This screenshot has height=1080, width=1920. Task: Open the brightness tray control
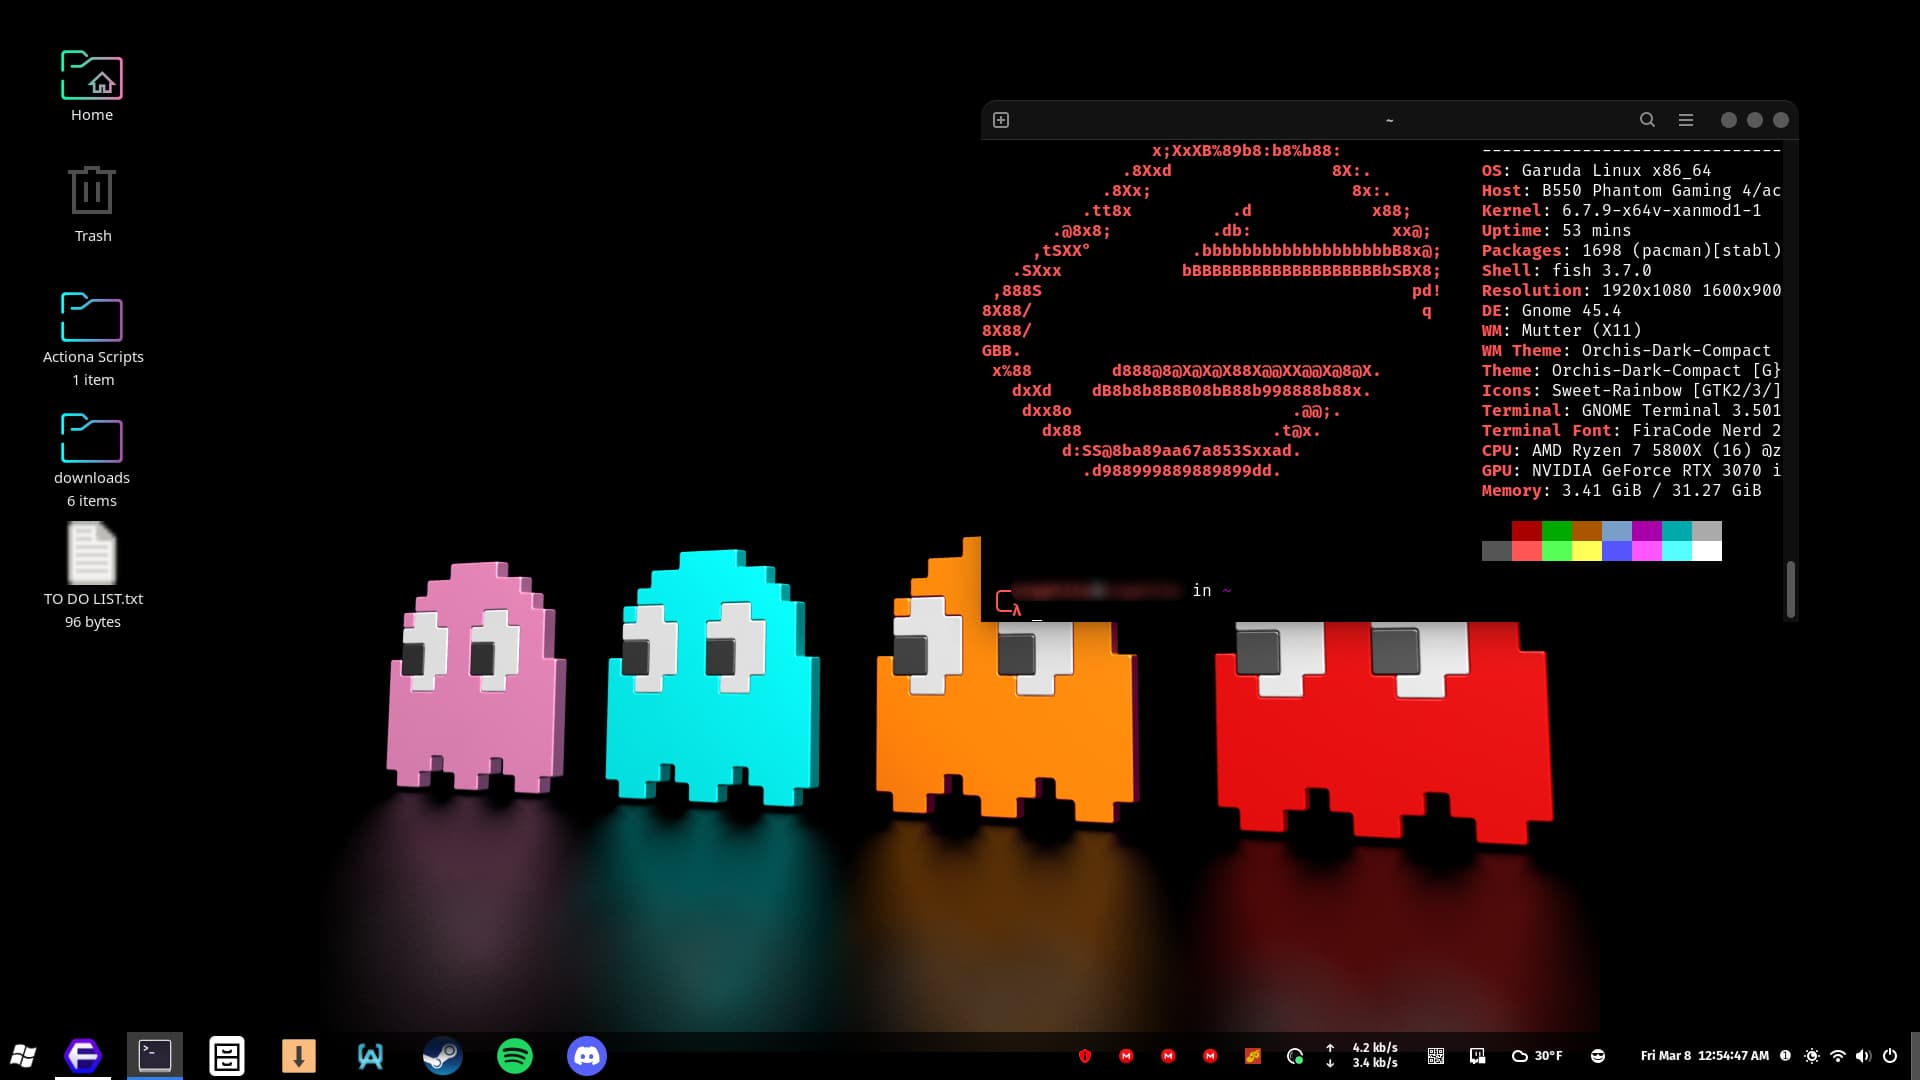pos(1812,1056)
